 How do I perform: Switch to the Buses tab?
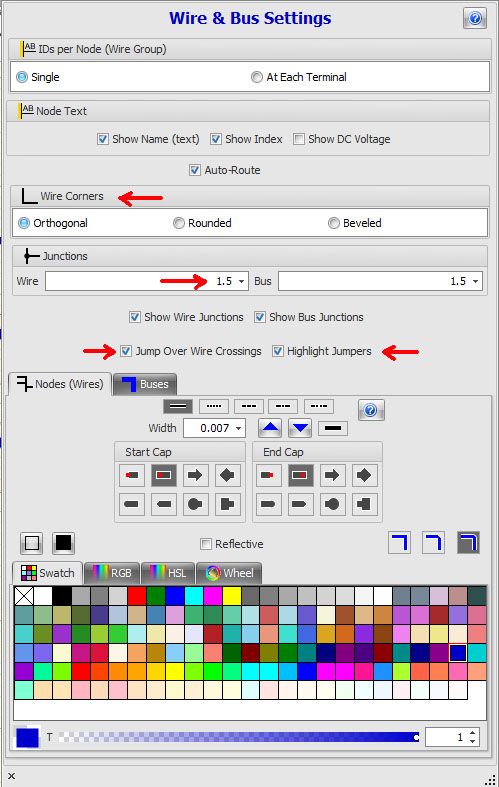tap(145, 384)
